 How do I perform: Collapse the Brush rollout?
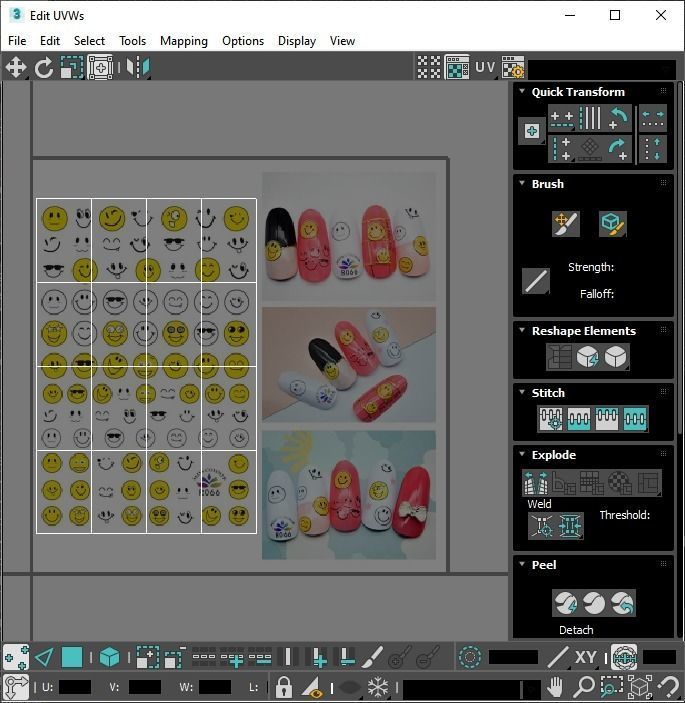(522, 183)
